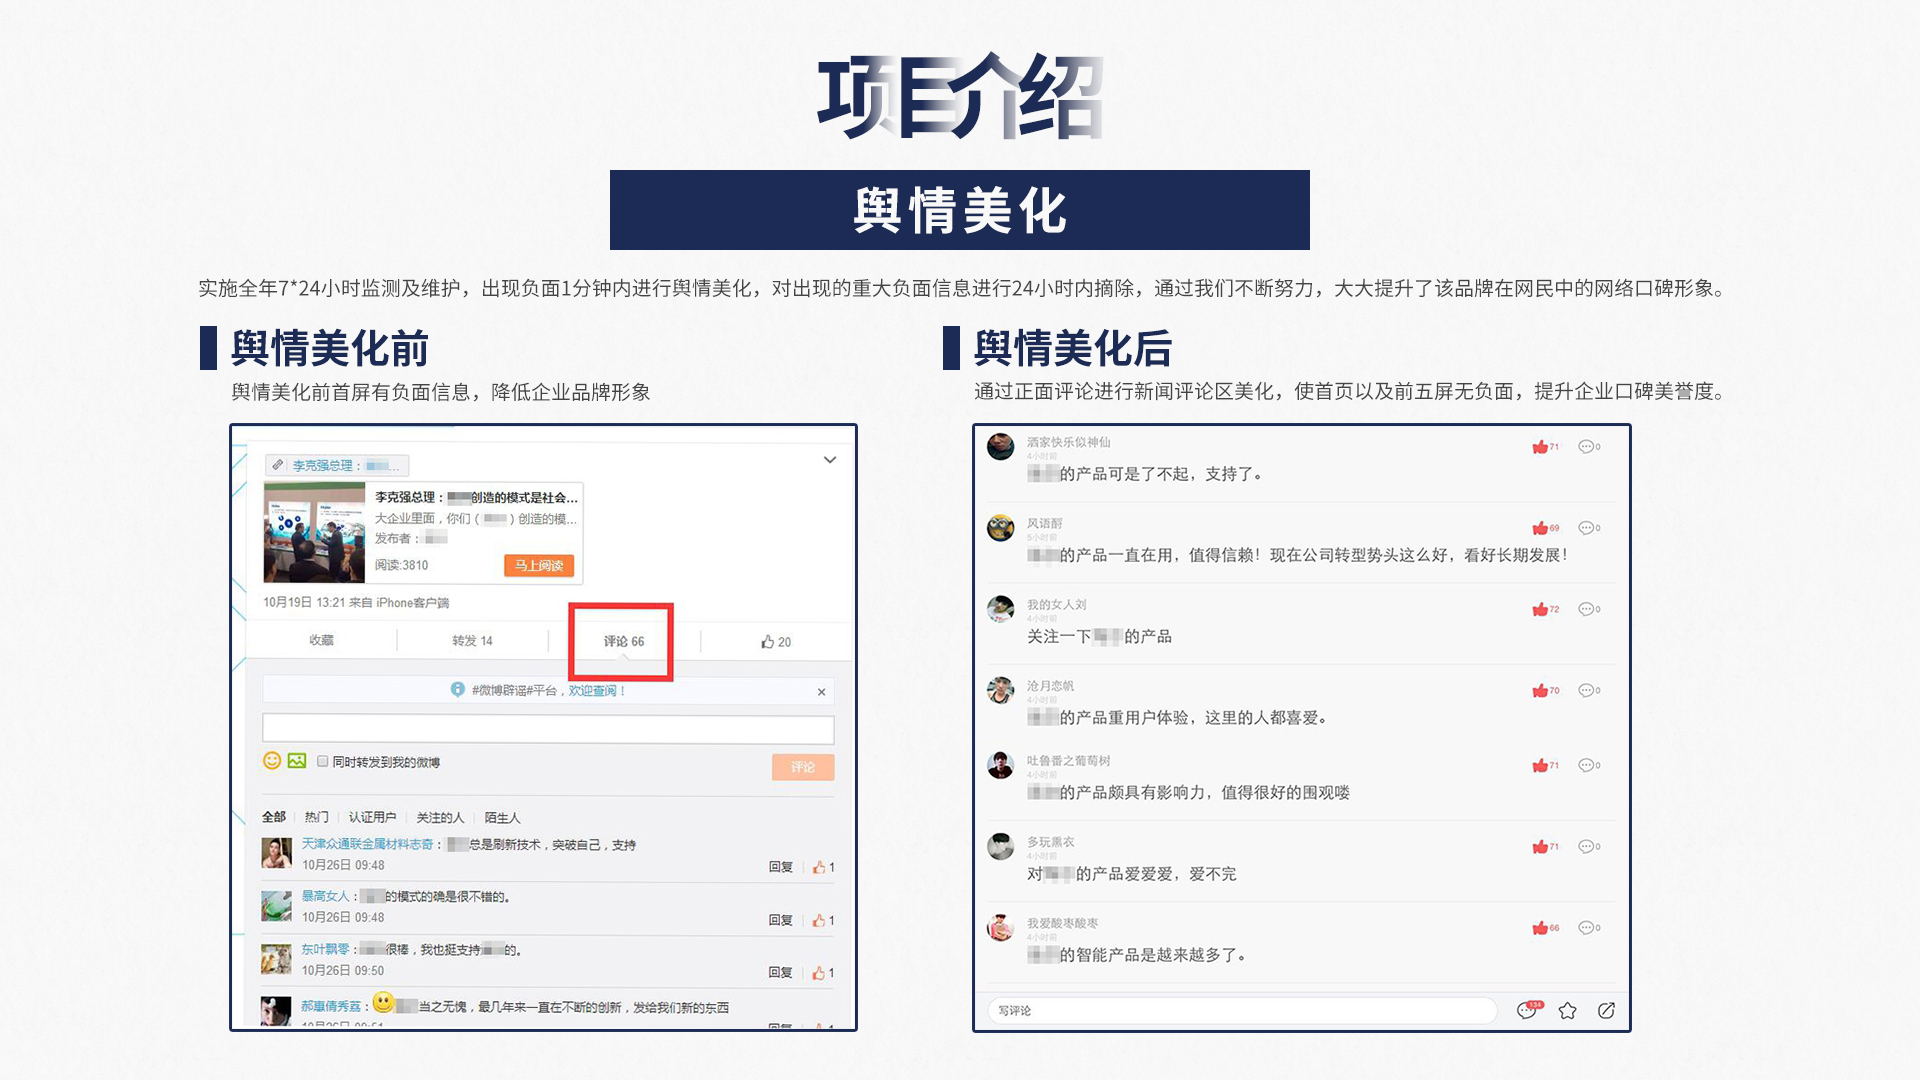Click the emoji smiley face icon
1920x1080 pixels.
(271, 761)
